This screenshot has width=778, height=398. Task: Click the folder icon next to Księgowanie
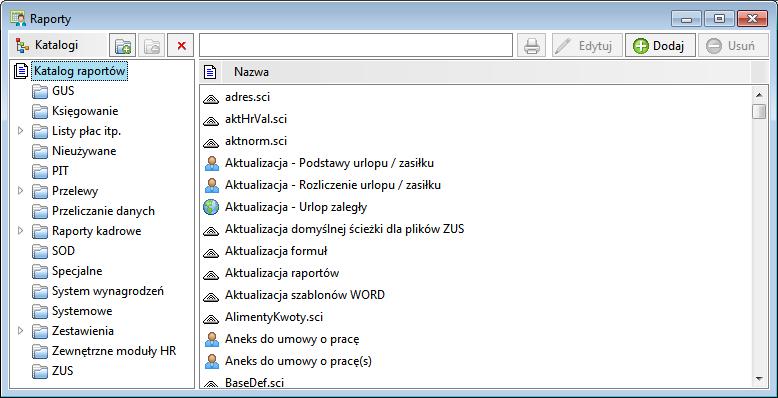coord(40,111)
